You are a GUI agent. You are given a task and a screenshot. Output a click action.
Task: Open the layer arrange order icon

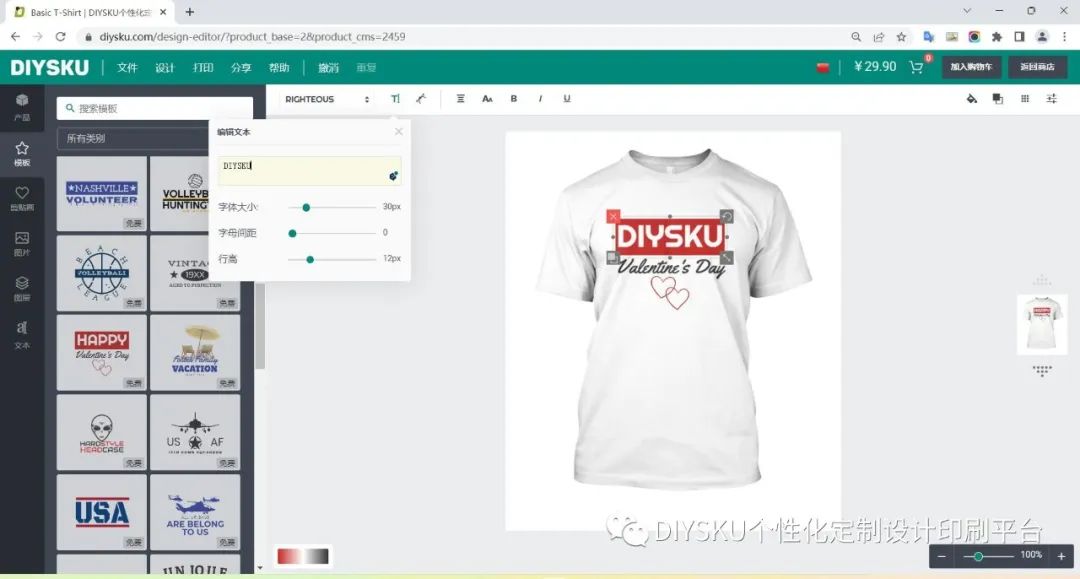click(997, 99)
